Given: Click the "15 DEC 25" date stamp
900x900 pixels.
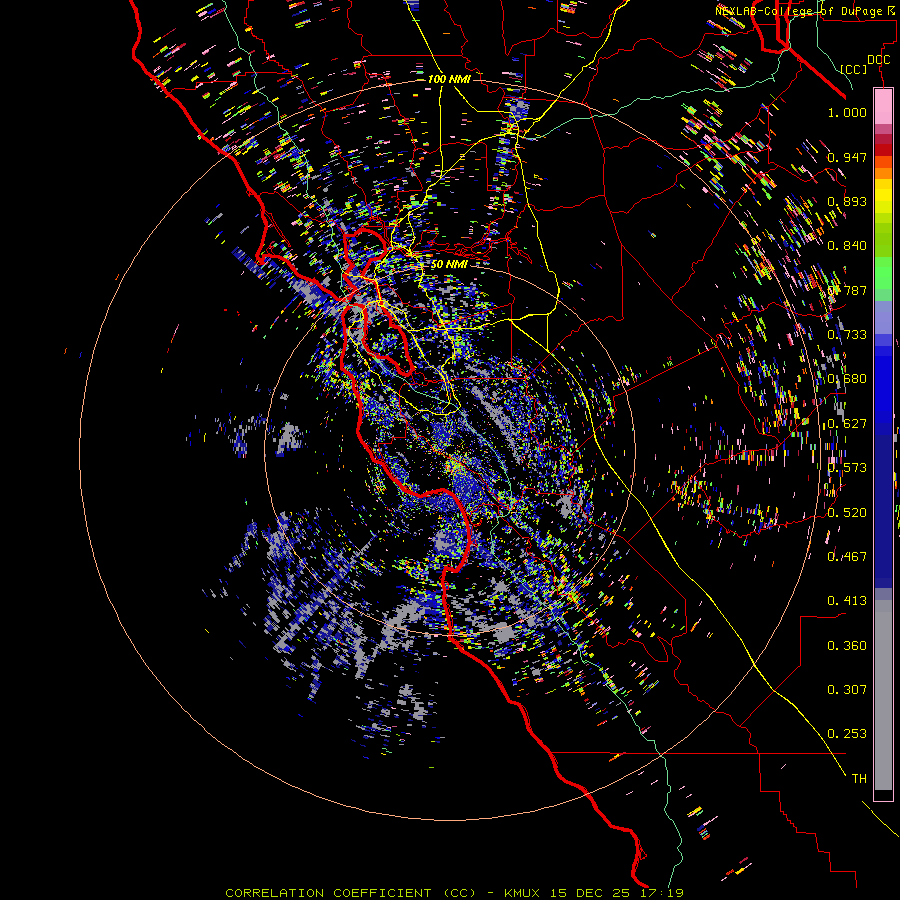Looking at the screenshot, I should pos(589,893).
